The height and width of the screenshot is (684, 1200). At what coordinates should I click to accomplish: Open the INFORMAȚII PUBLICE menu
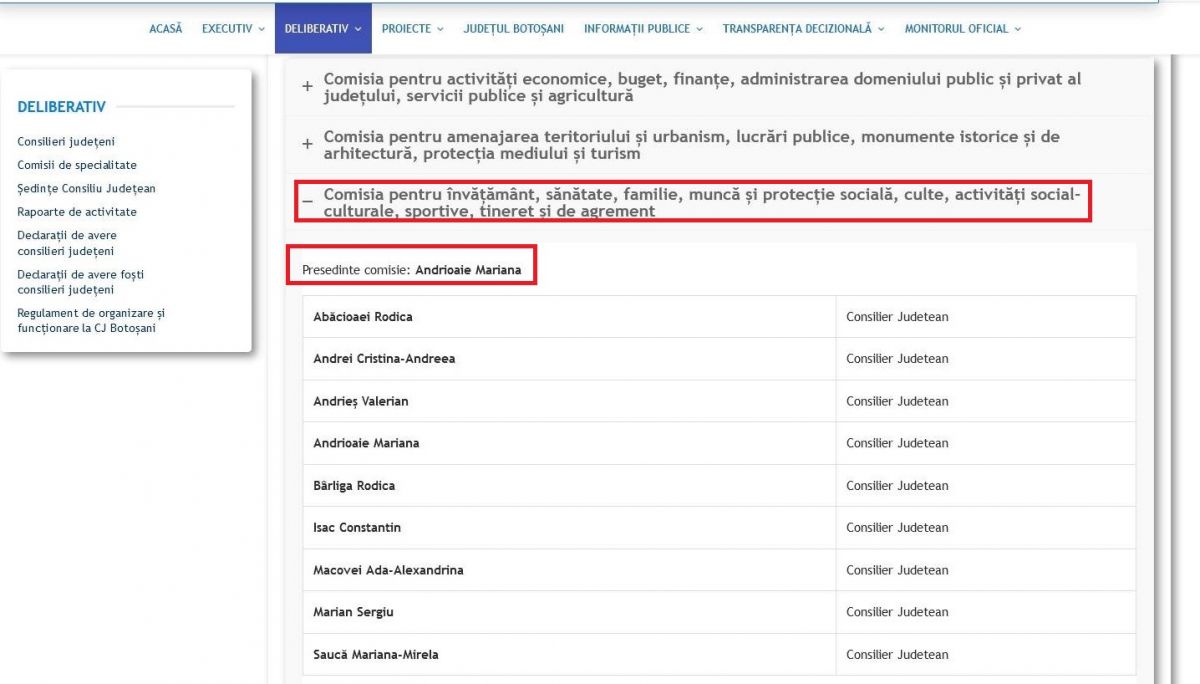point(643,29)
